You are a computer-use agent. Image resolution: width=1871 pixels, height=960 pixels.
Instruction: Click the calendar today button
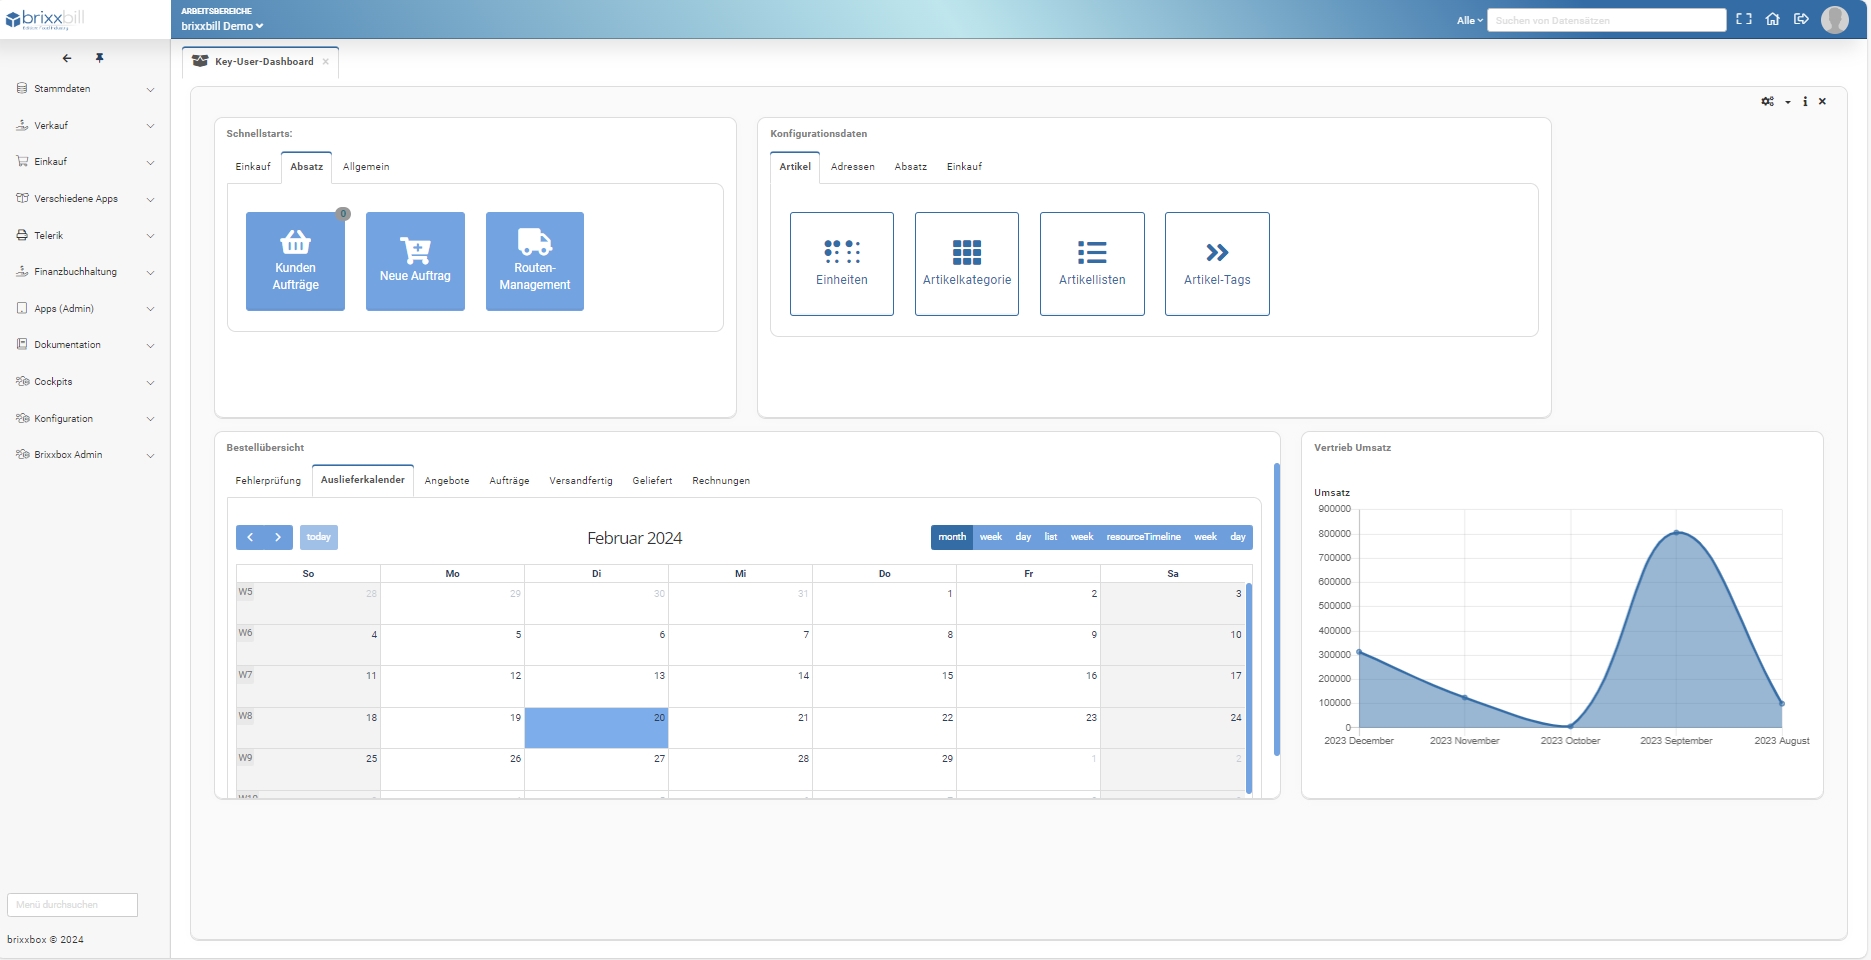[x=319, y=537]
